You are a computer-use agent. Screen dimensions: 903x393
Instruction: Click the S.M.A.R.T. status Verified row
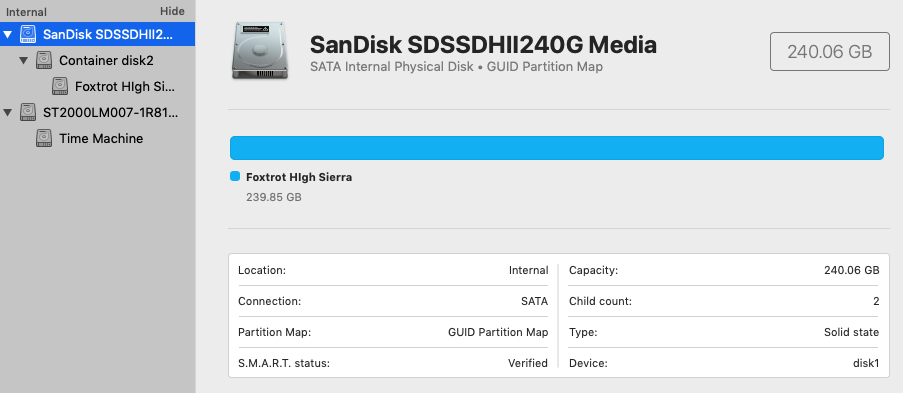click(393, 363)
